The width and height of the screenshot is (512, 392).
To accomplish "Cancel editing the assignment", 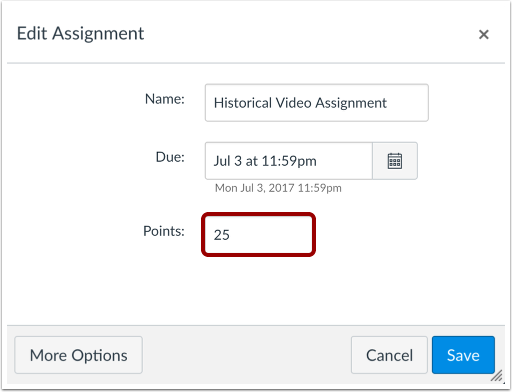I will (x=389, y=355).
